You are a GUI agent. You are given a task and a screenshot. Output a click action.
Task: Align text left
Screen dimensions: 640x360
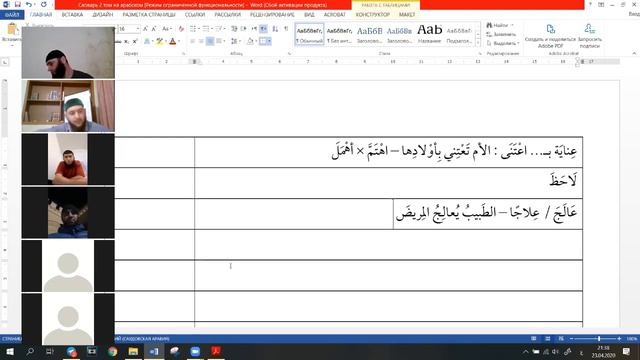(192, 41)
